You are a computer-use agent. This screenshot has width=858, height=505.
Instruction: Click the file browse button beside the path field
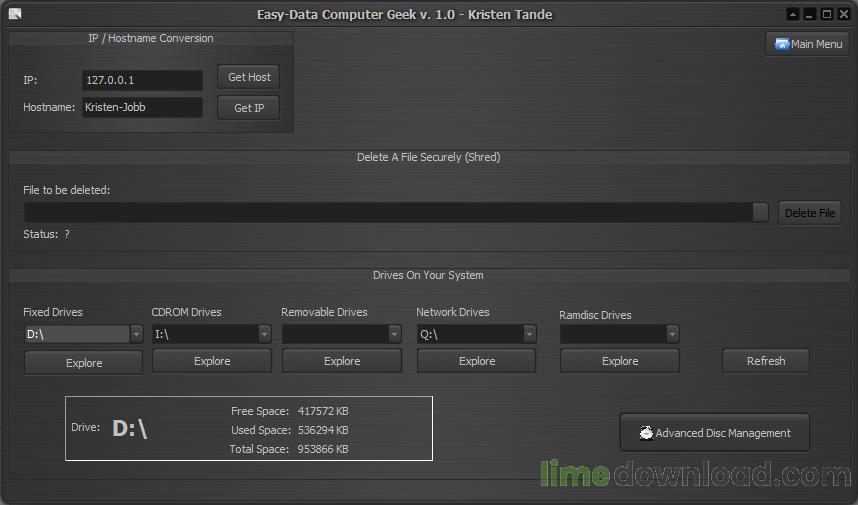tap(760, 213)
